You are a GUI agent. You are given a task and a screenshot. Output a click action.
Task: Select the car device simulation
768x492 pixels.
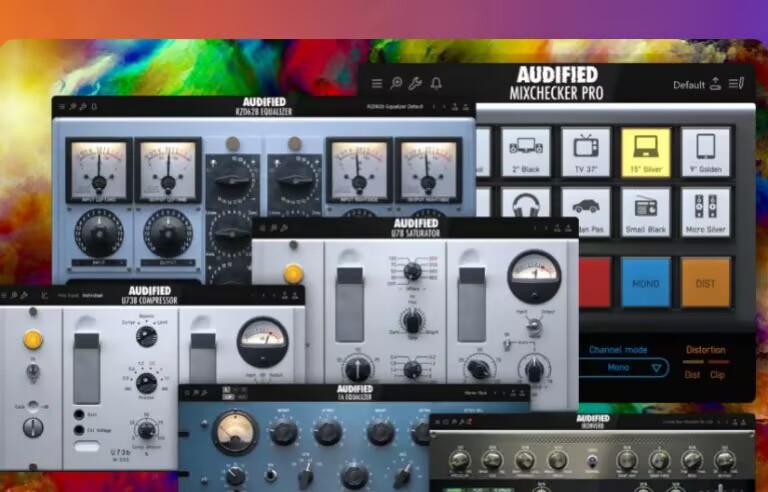[x=586, y=212]
